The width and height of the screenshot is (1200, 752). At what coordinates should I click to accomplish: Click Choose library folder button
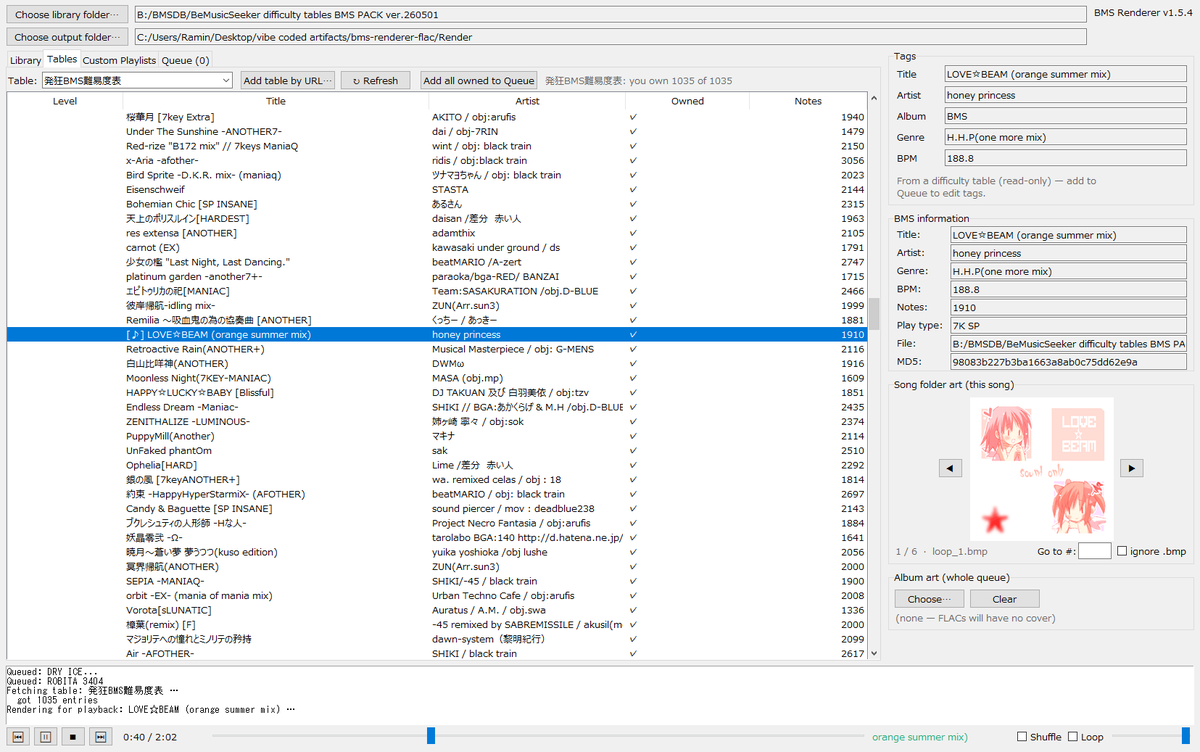pyautogui.click(x=66, y=15)
